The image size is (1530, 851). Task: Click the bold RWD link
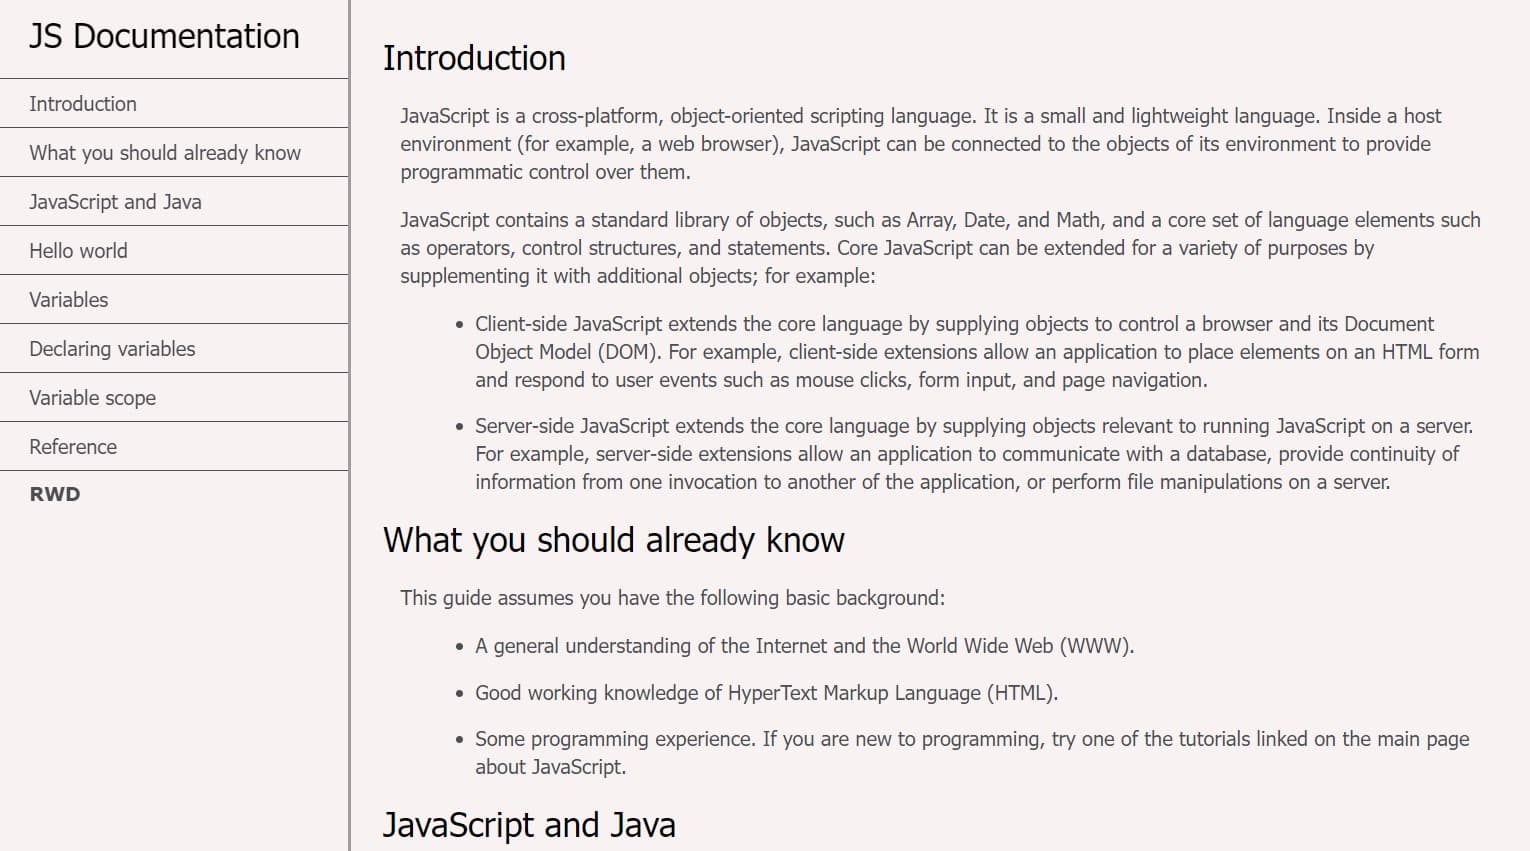pyautogui.click(x=55, y=494)
